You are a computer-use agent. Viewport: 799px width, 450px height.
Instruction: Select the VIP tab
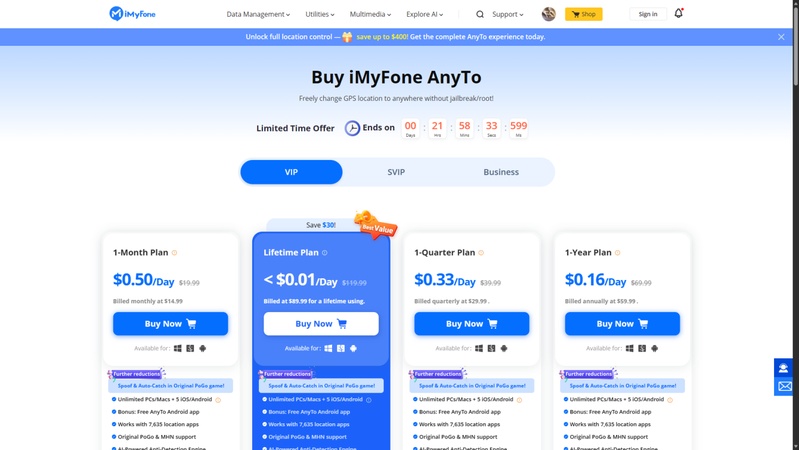[291, 172]
